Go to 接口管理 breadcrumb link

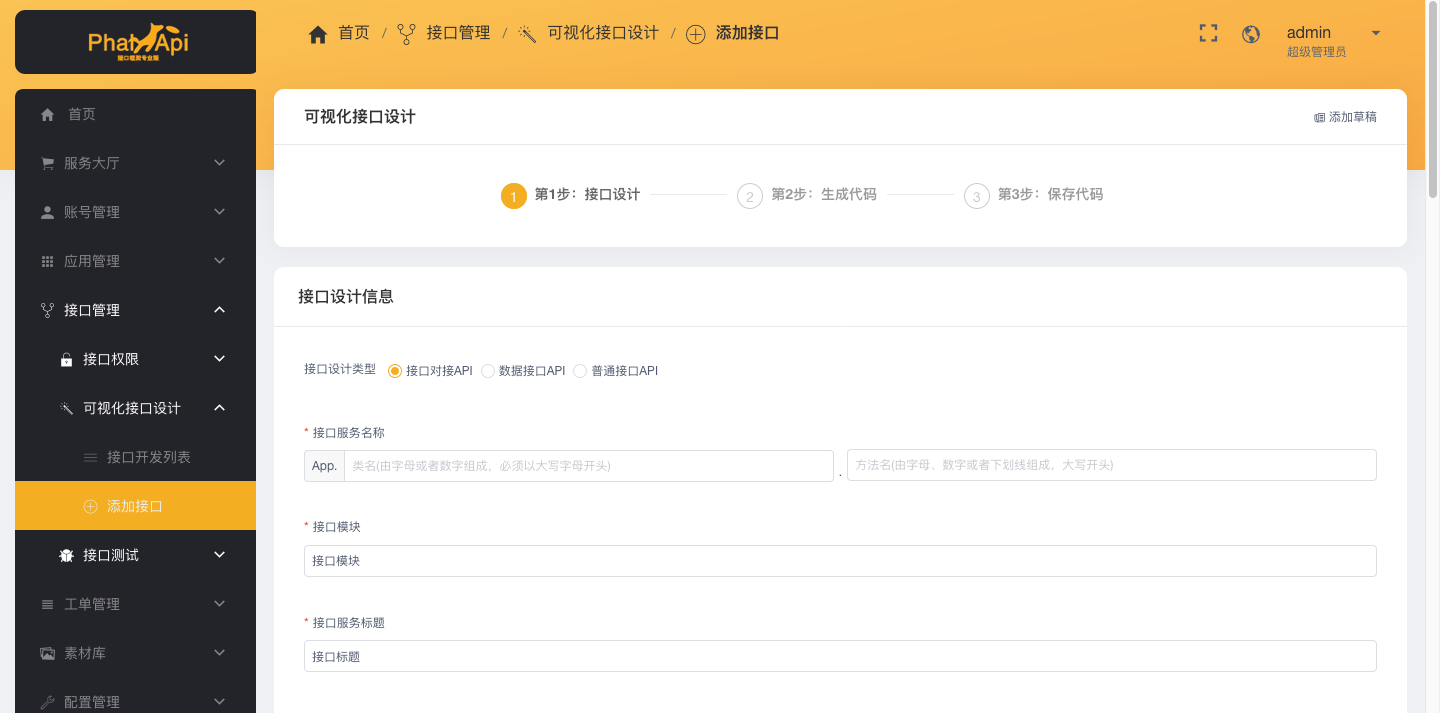click(458, 33)
